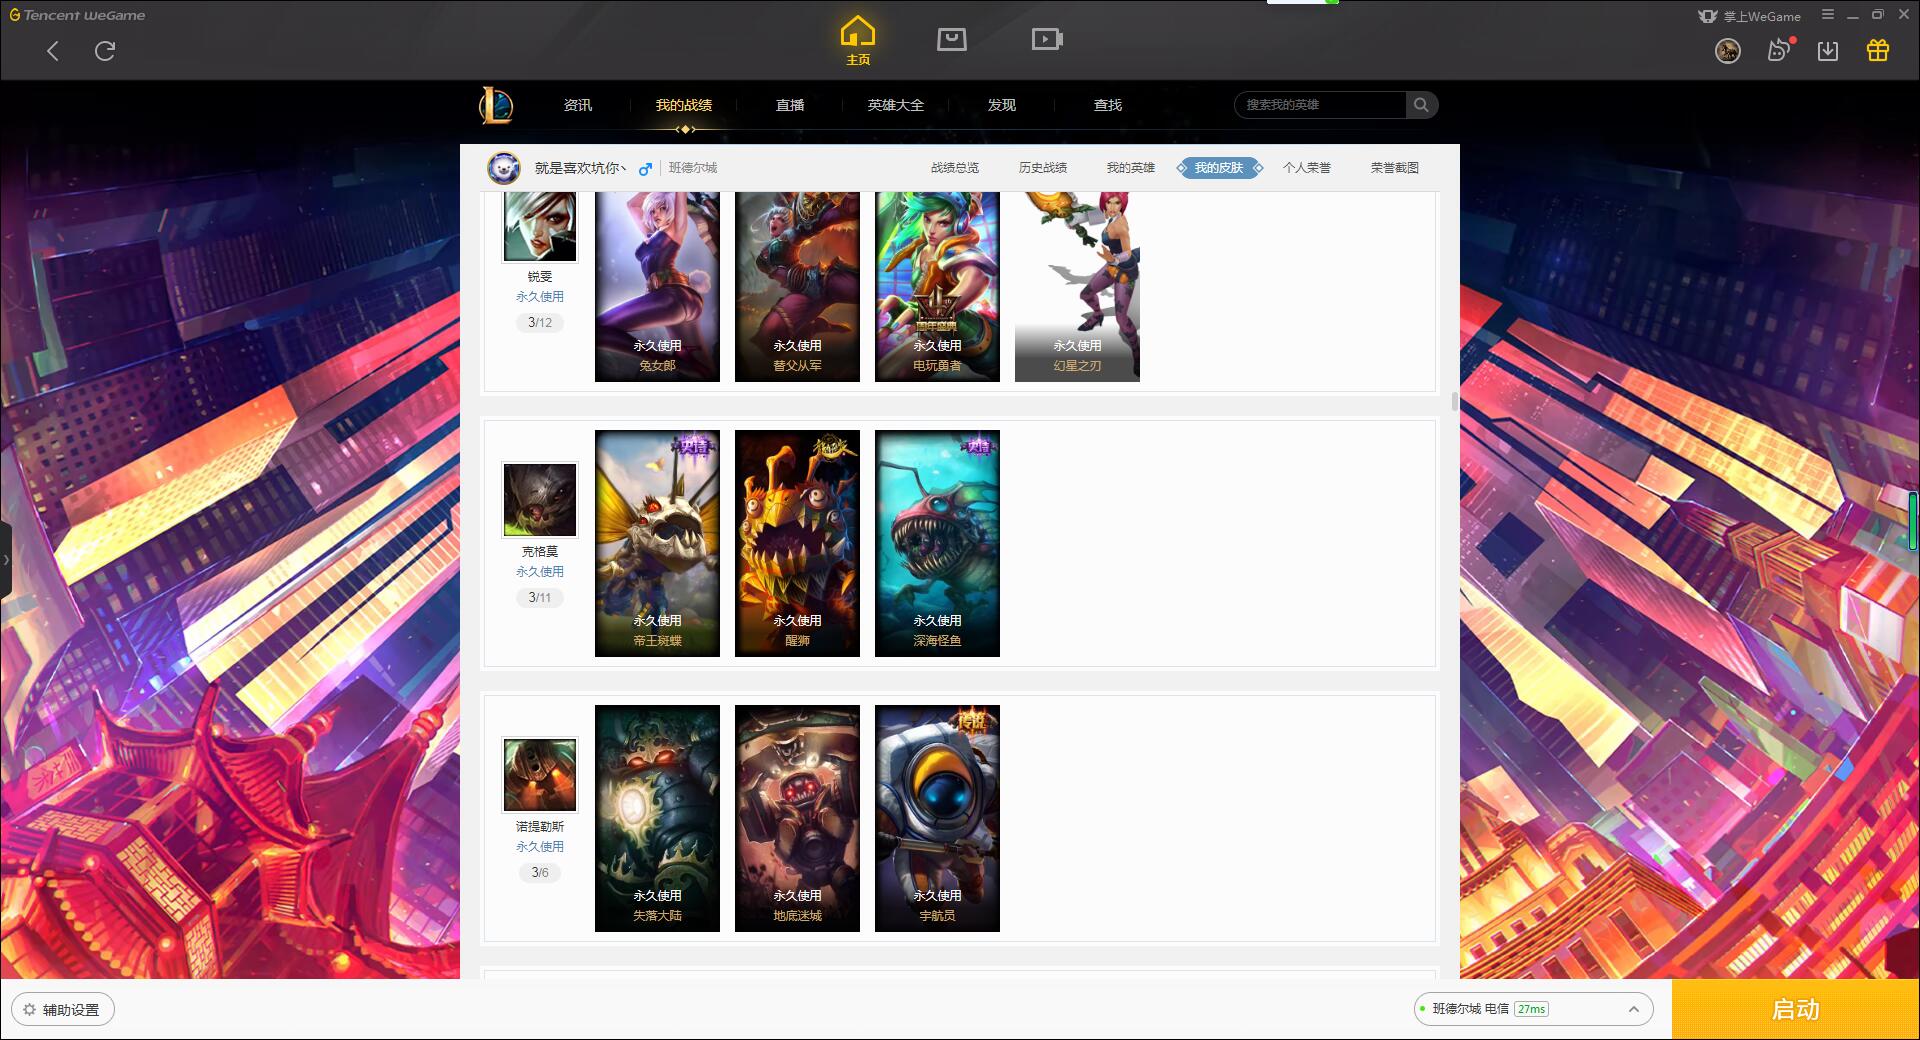This screenshot has height=1040, width=1920.
Task: Click the player name 就是喜欢坑你丶
Action: click(580, 168)
